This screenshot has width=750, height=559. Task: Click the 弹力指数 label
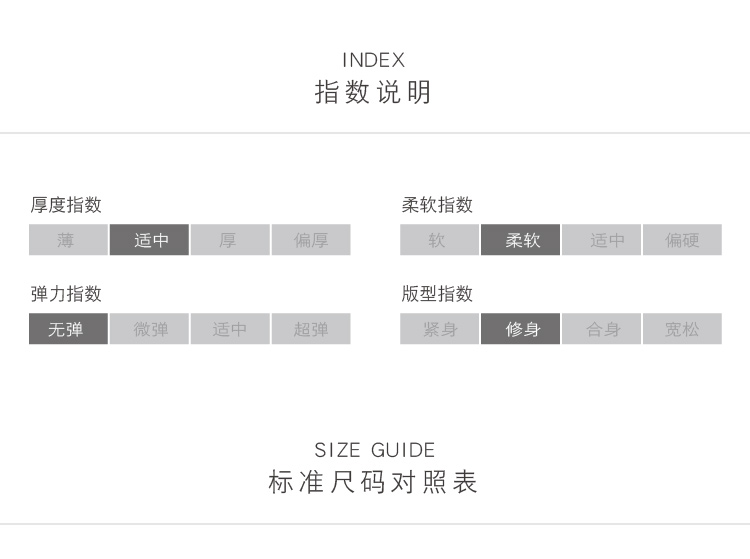click(x=66, y=294)
